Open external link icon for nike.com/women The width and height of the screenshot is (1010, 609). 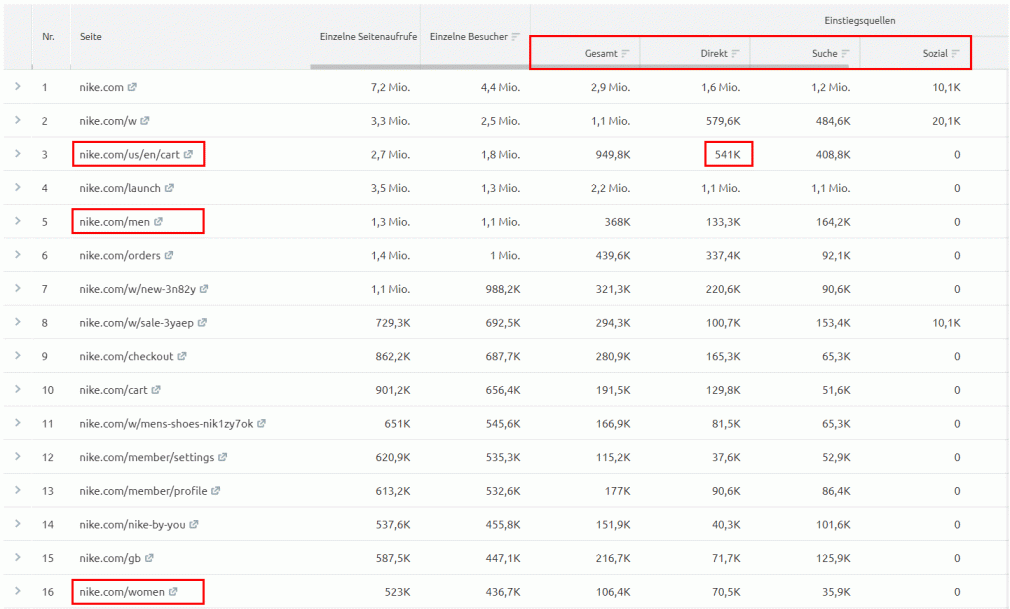click(173, 591)
